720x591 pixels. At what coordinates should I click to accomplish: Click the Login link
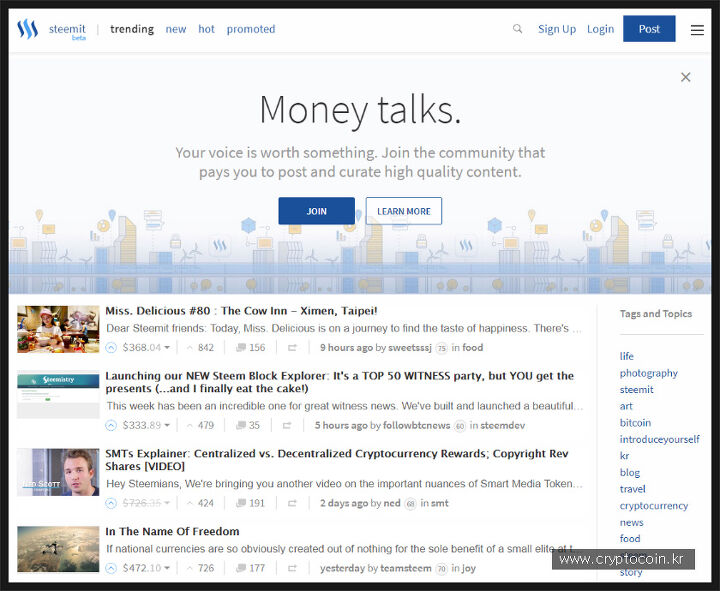(600, 29)
